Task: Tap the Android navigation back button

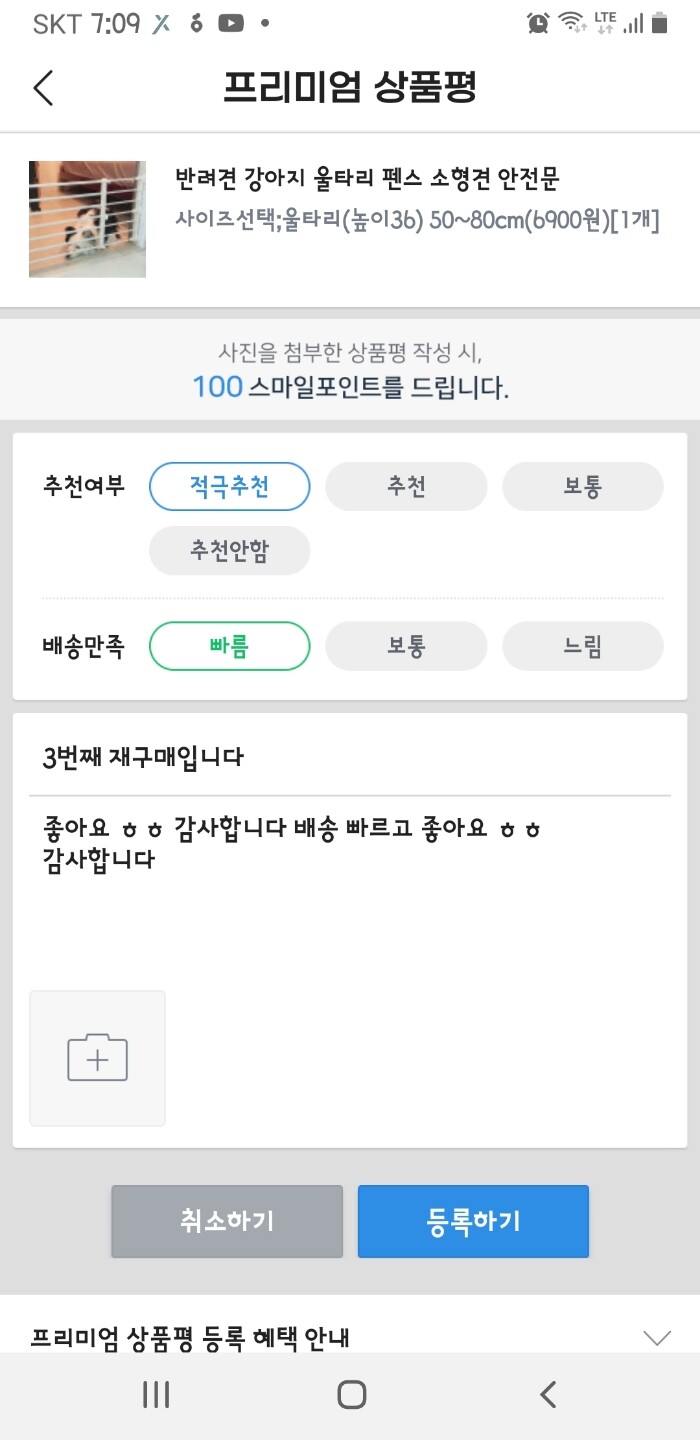Action: click(547, 1395)
